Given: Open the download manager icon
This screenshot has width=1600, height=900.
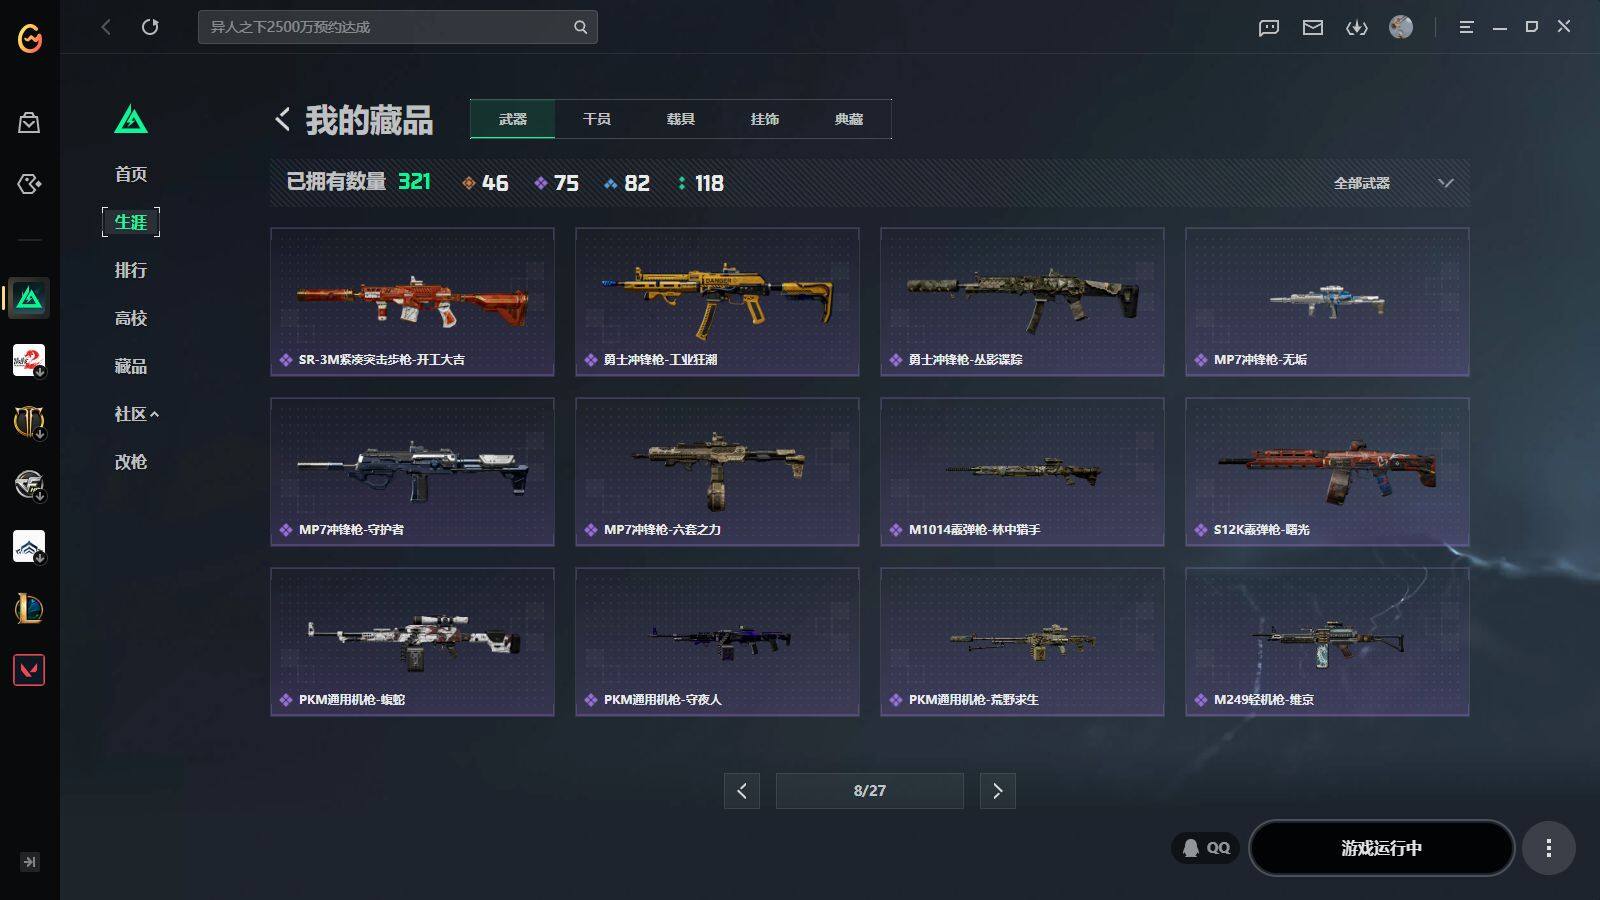Looking at the screenshot, I should click(x=1357, y=27).
